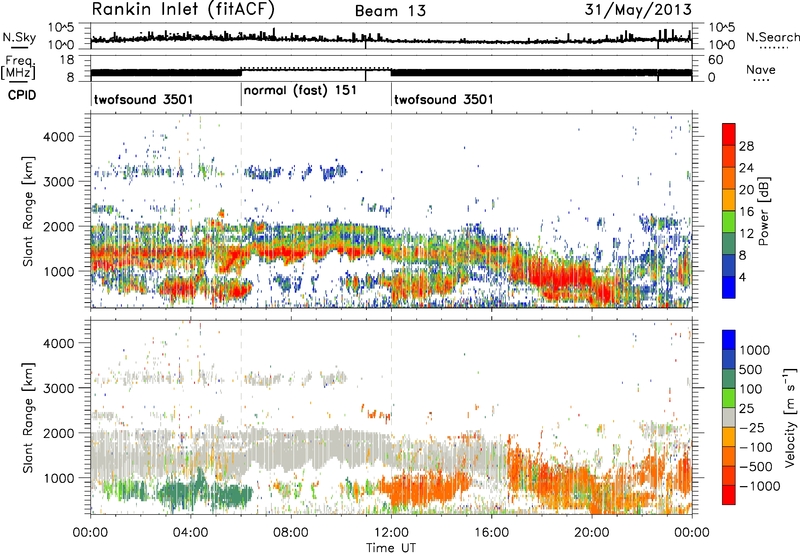Click the 'Nave' legend label
Viewport: 800px width, 554px height.
click(x=760, y=70)
